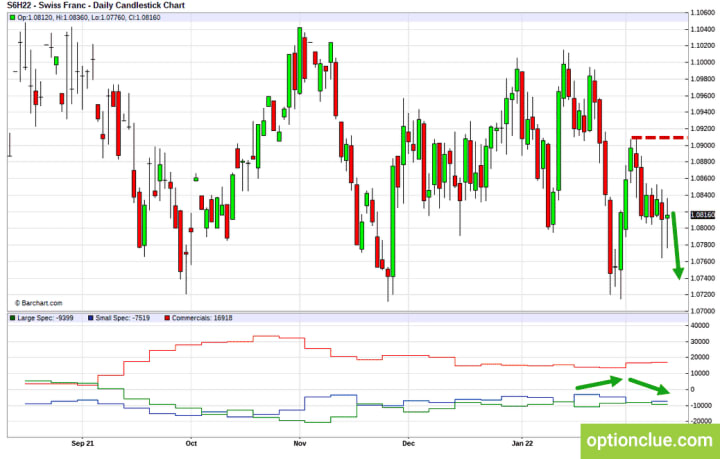This screenshot has height=459, width=720.
Task: Click the "Op:1.08120" open value in the header
Action: coord(35,17)
